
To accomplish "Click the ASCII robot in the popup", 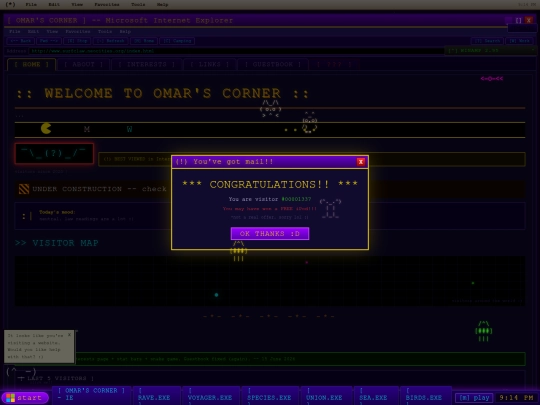I will point(330,209).
